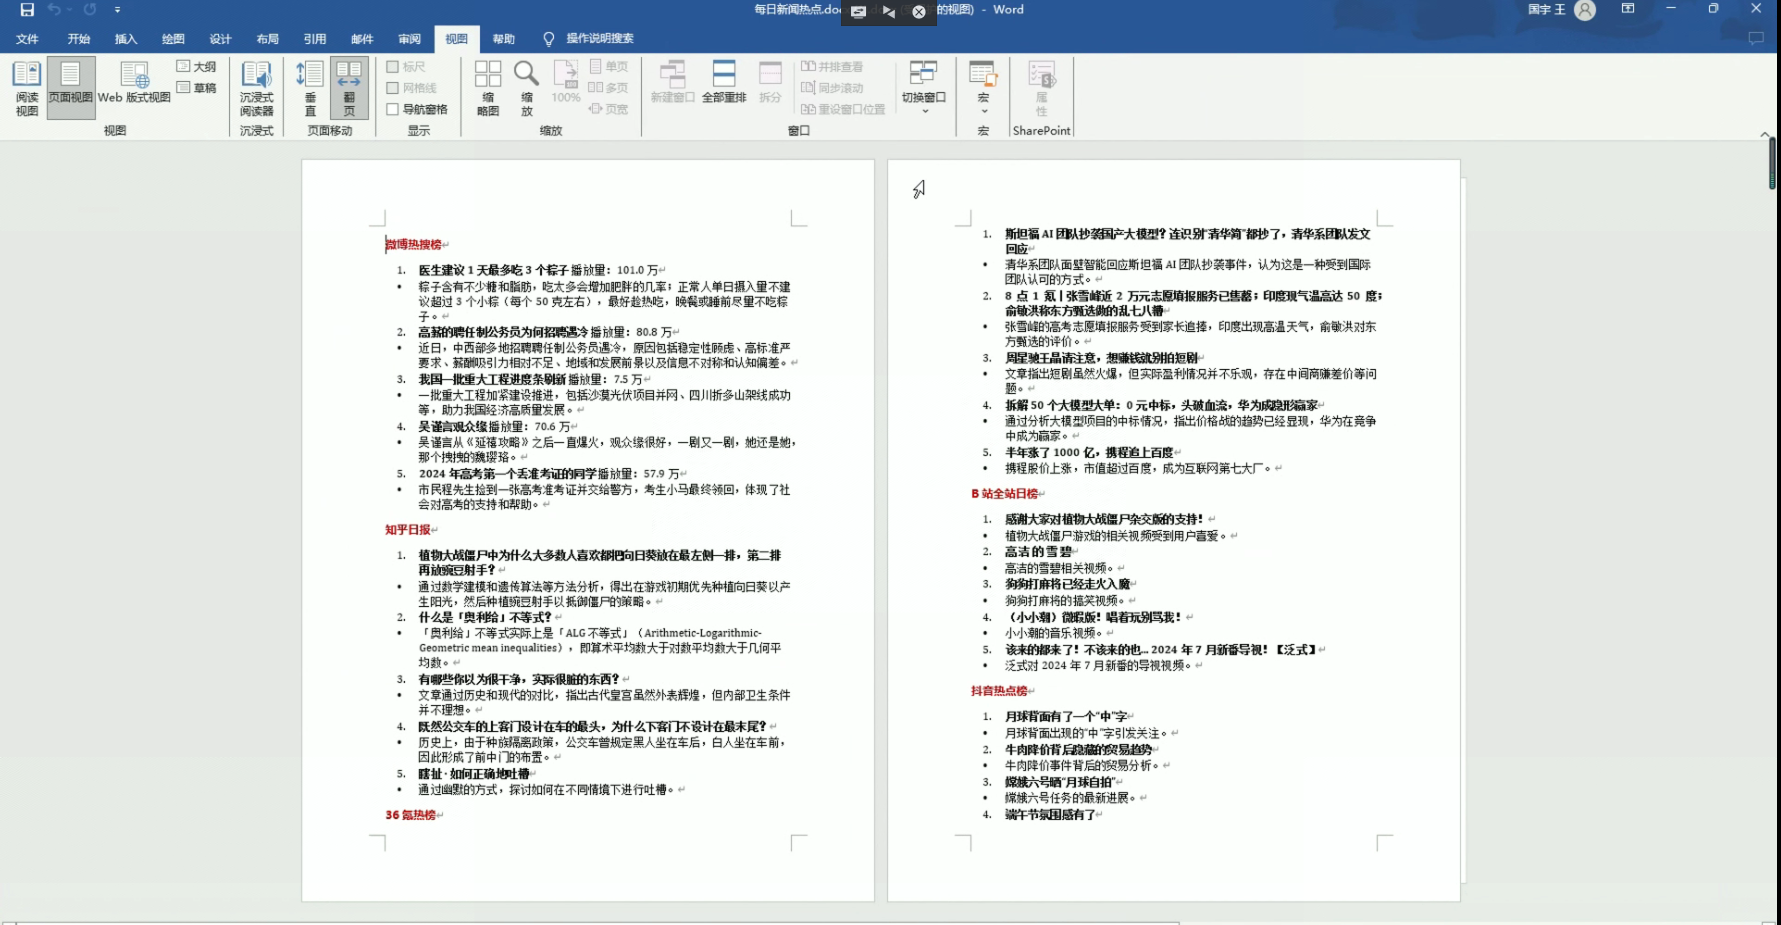Image resolution: width=1781 pixels, height=925 pixels.
Task: Toggle the 标尺 ruler checkbox
Action: point(393,67)
